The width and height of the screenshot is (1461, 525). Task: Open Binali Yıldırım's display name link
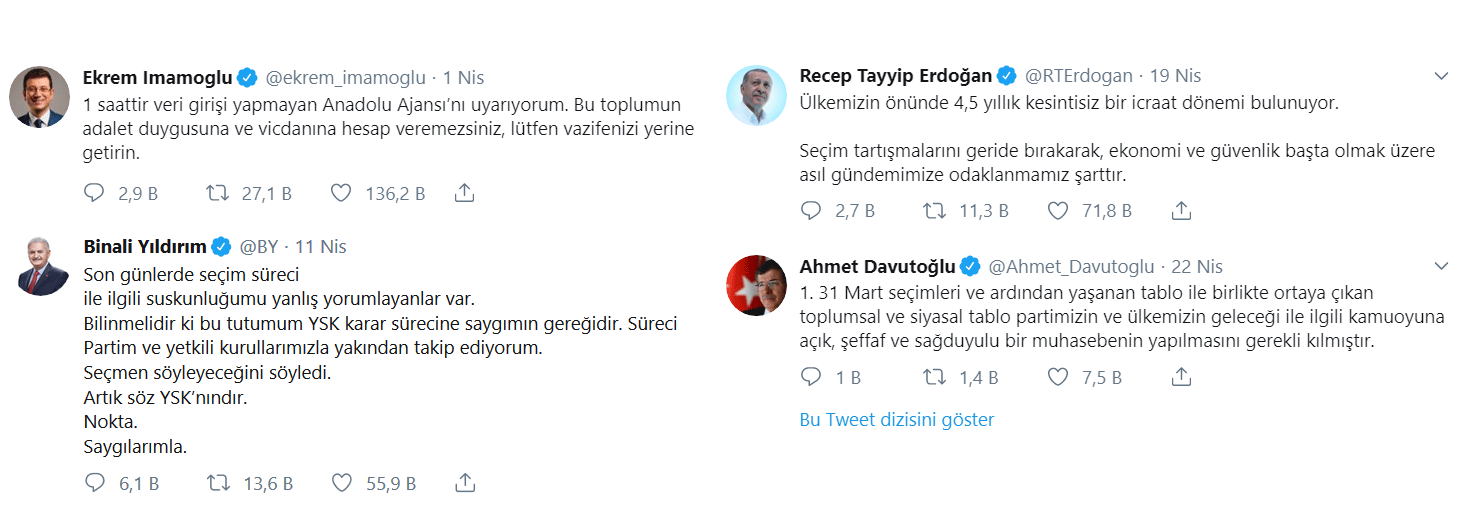(x=144, y=246)
